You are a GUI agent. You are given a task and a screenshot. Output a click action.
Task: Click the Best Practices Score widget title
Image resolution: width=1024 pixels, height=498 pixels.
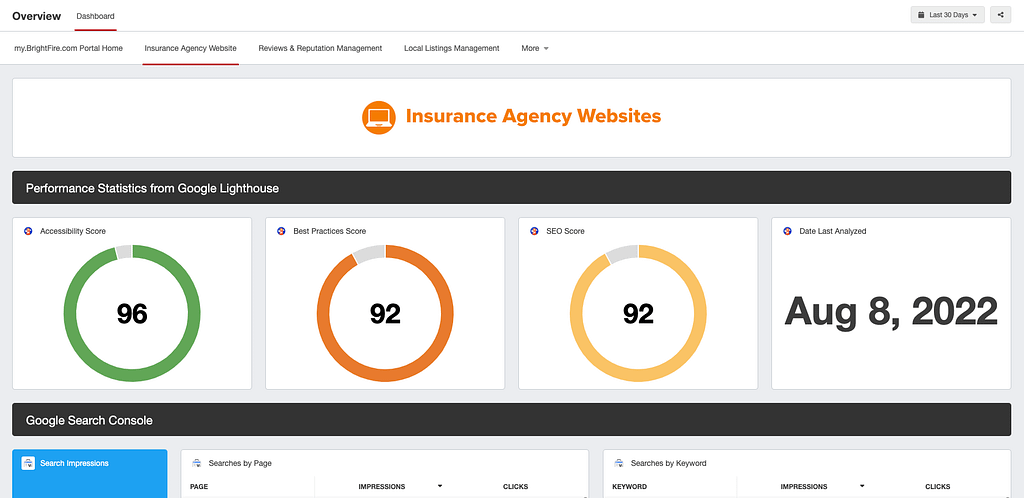(x=330, y=231)
